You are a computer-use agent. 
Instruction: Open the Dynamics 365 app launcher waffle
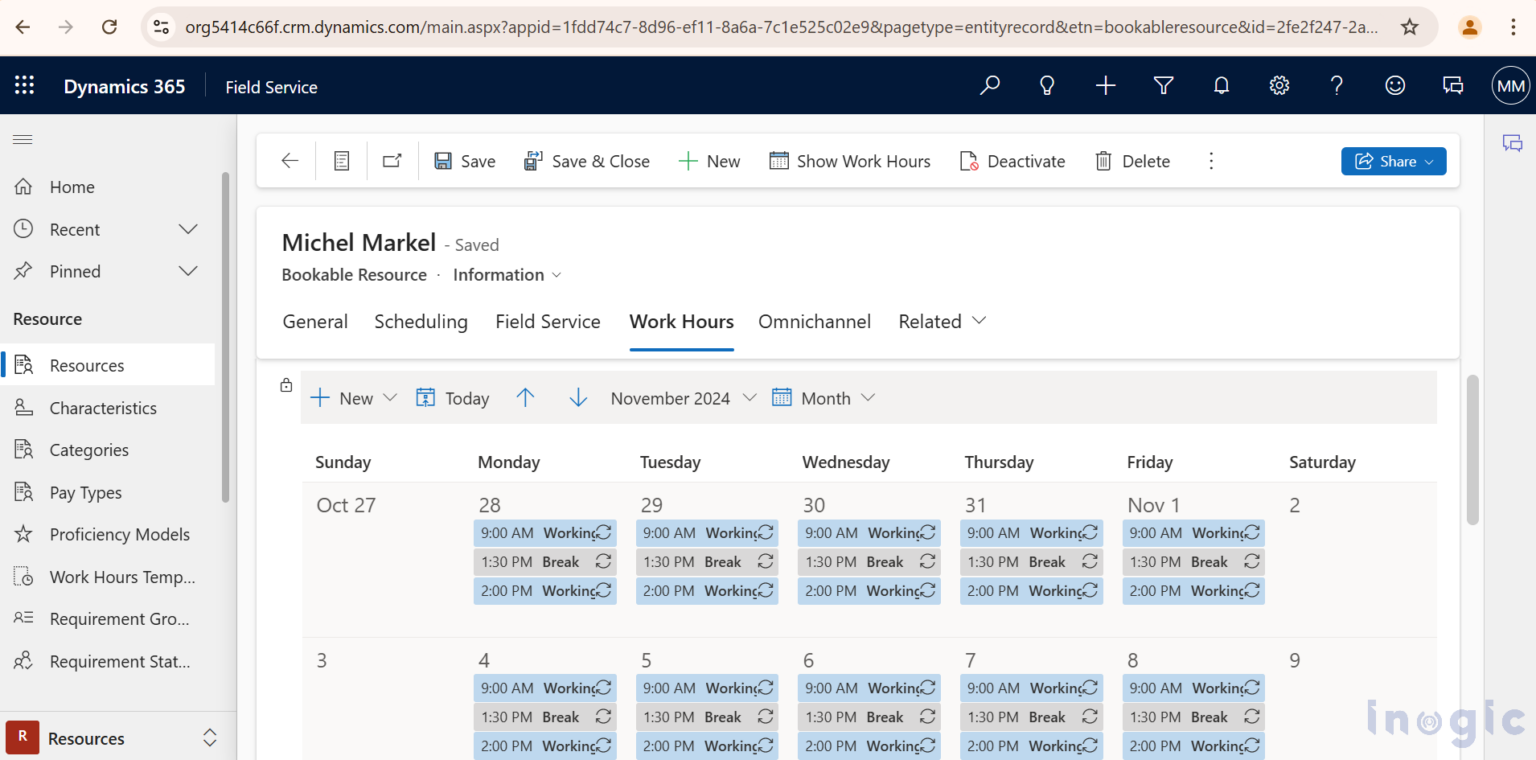point(24,85)
